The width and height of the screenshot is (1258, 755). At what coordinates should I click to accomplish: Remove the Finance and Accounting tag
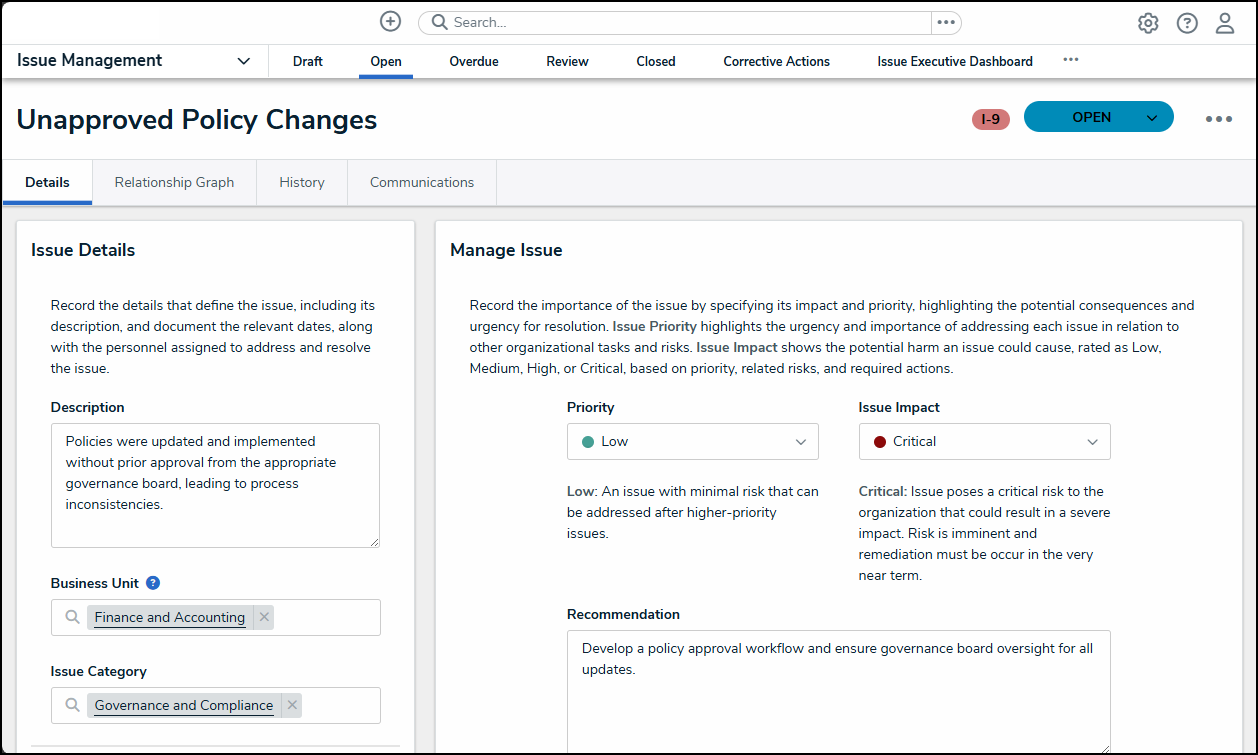(x=264, y=617)
